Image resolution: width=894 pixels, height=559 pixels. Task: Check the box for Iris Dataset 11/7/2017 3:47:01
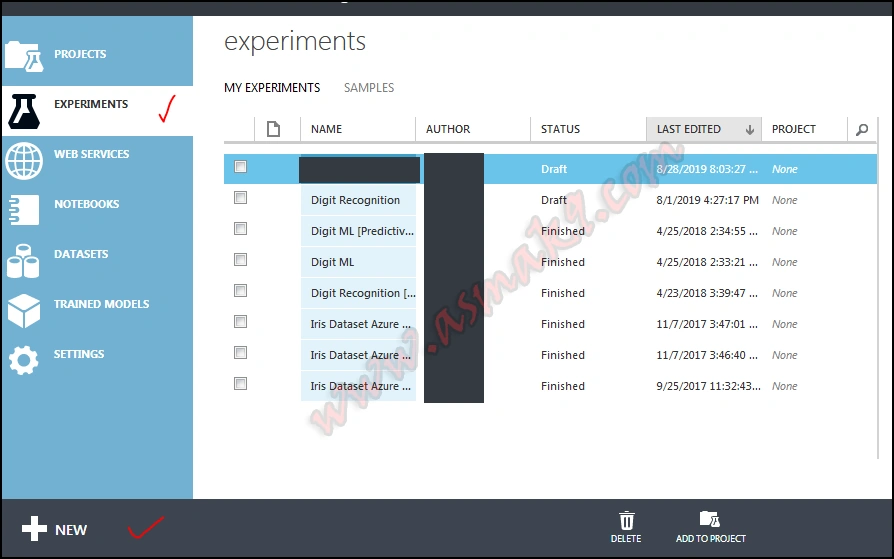point(241,322)
